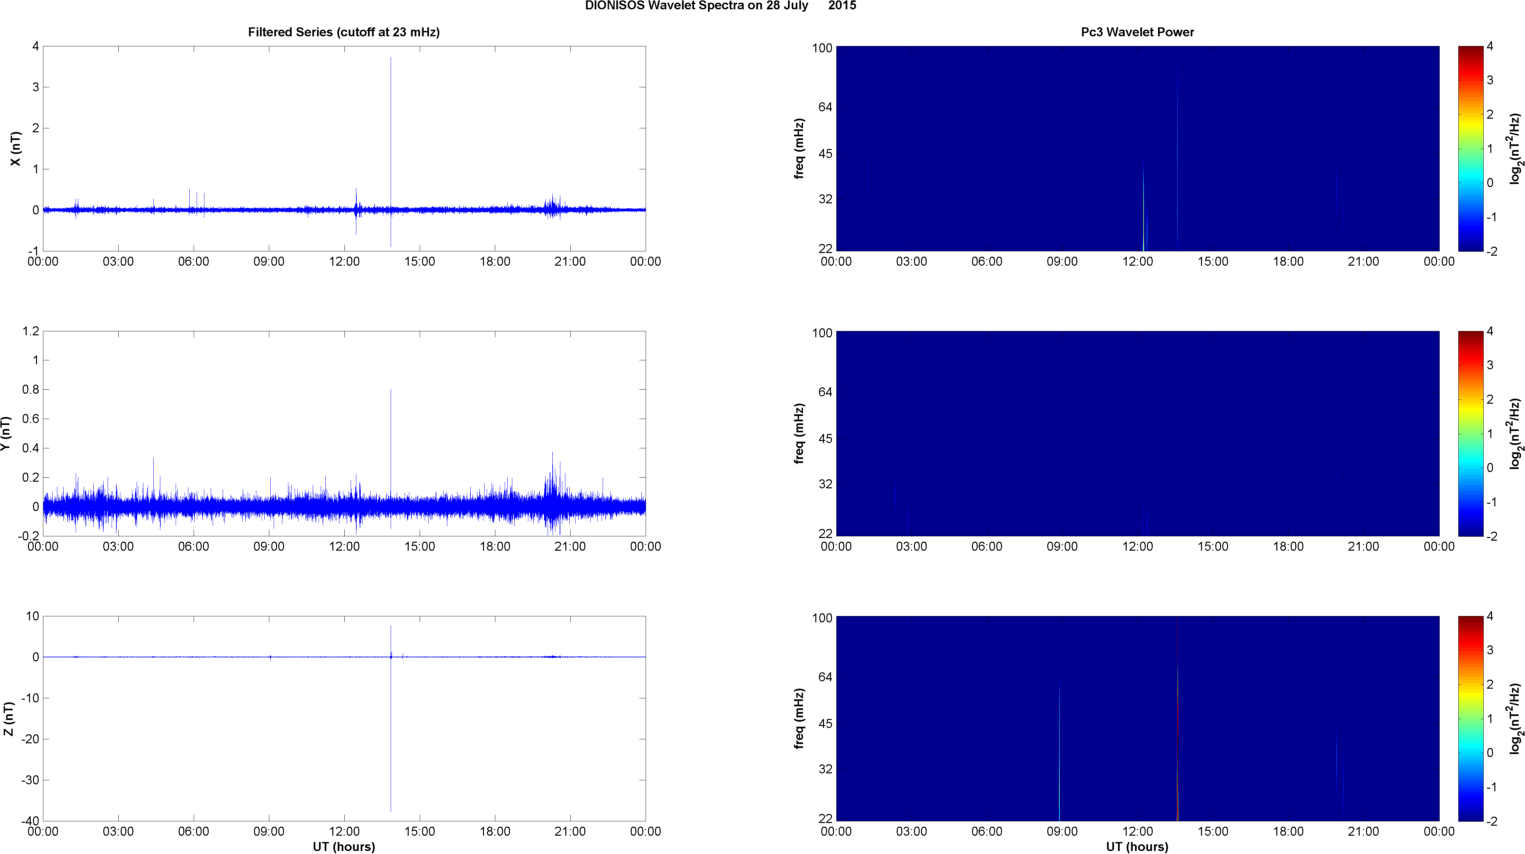
Task: Click the '3' tick on the X series vertical axis
Action: pyautogui.click(x=36, y=87)
